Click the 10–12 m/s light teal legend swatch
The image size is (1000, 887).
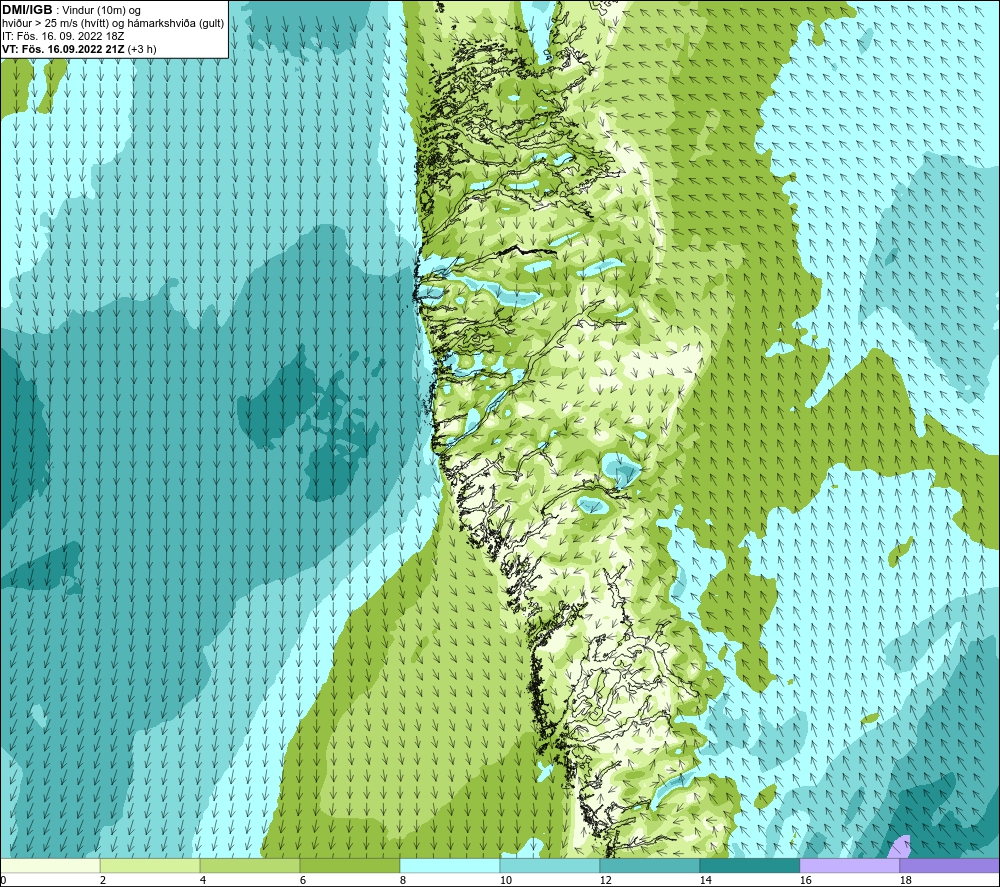(550, 865)
